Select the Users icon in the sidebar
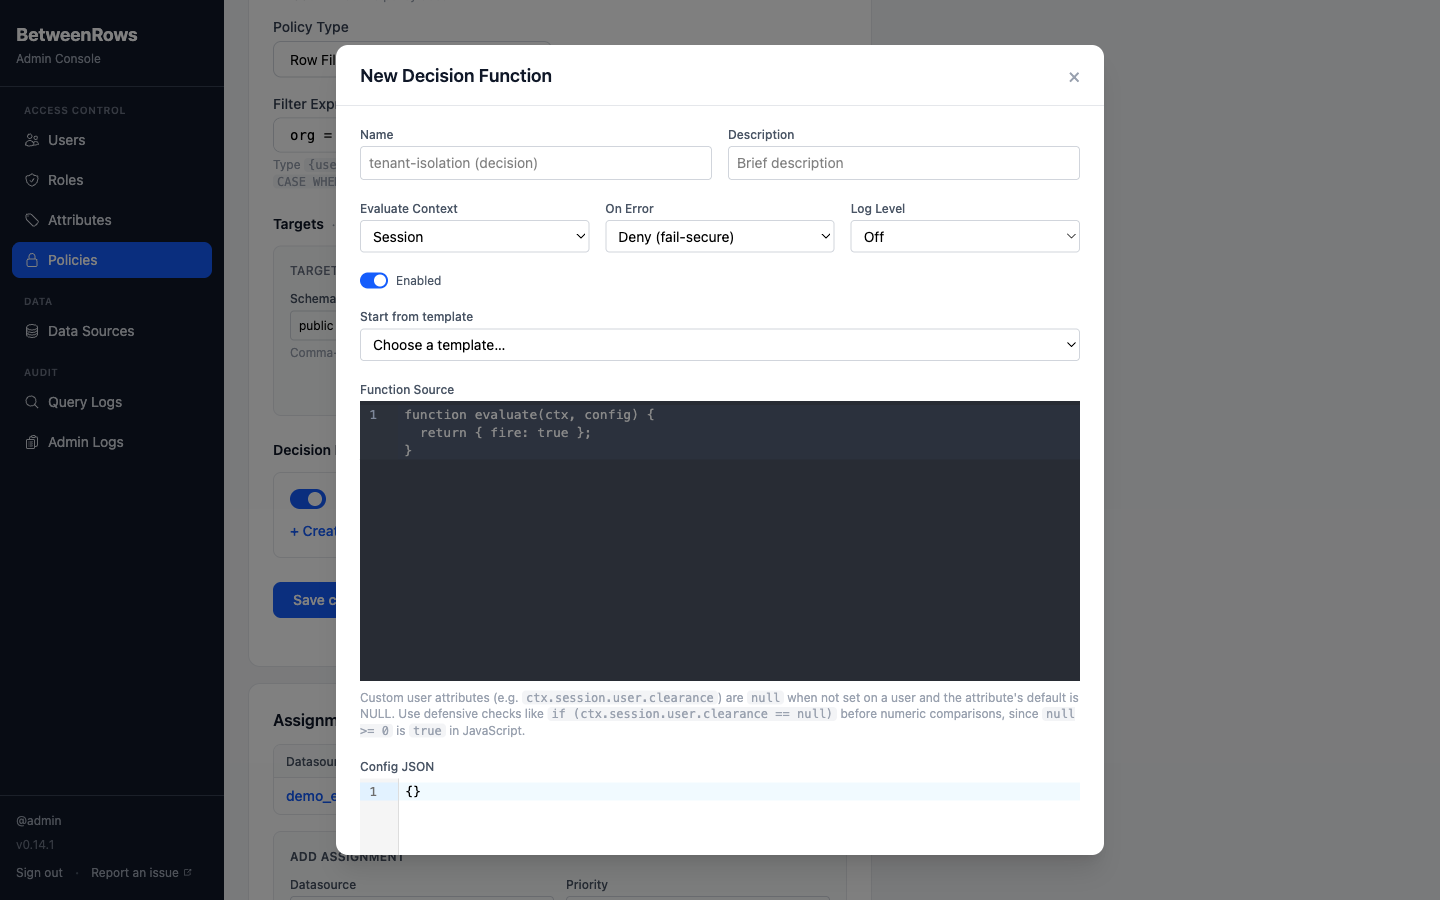 tap(34, 140)
